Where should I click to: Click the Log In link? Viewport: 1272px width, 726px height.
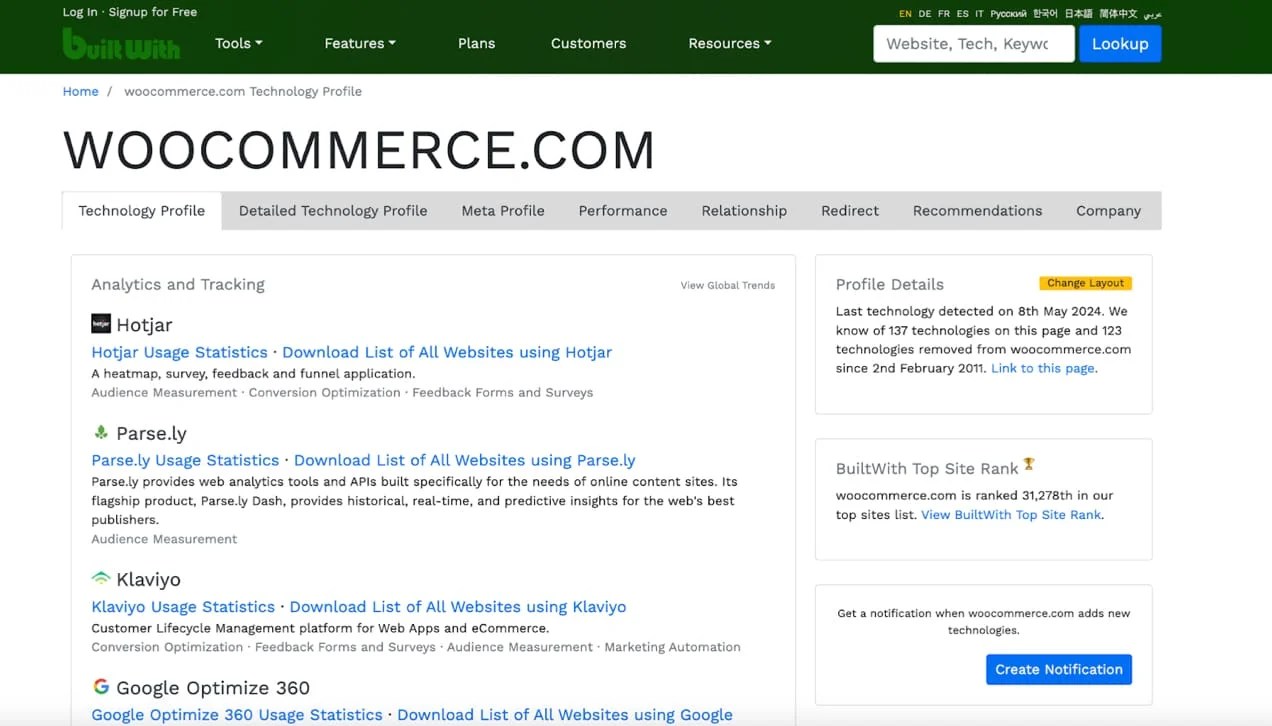[x=80, y=12]
